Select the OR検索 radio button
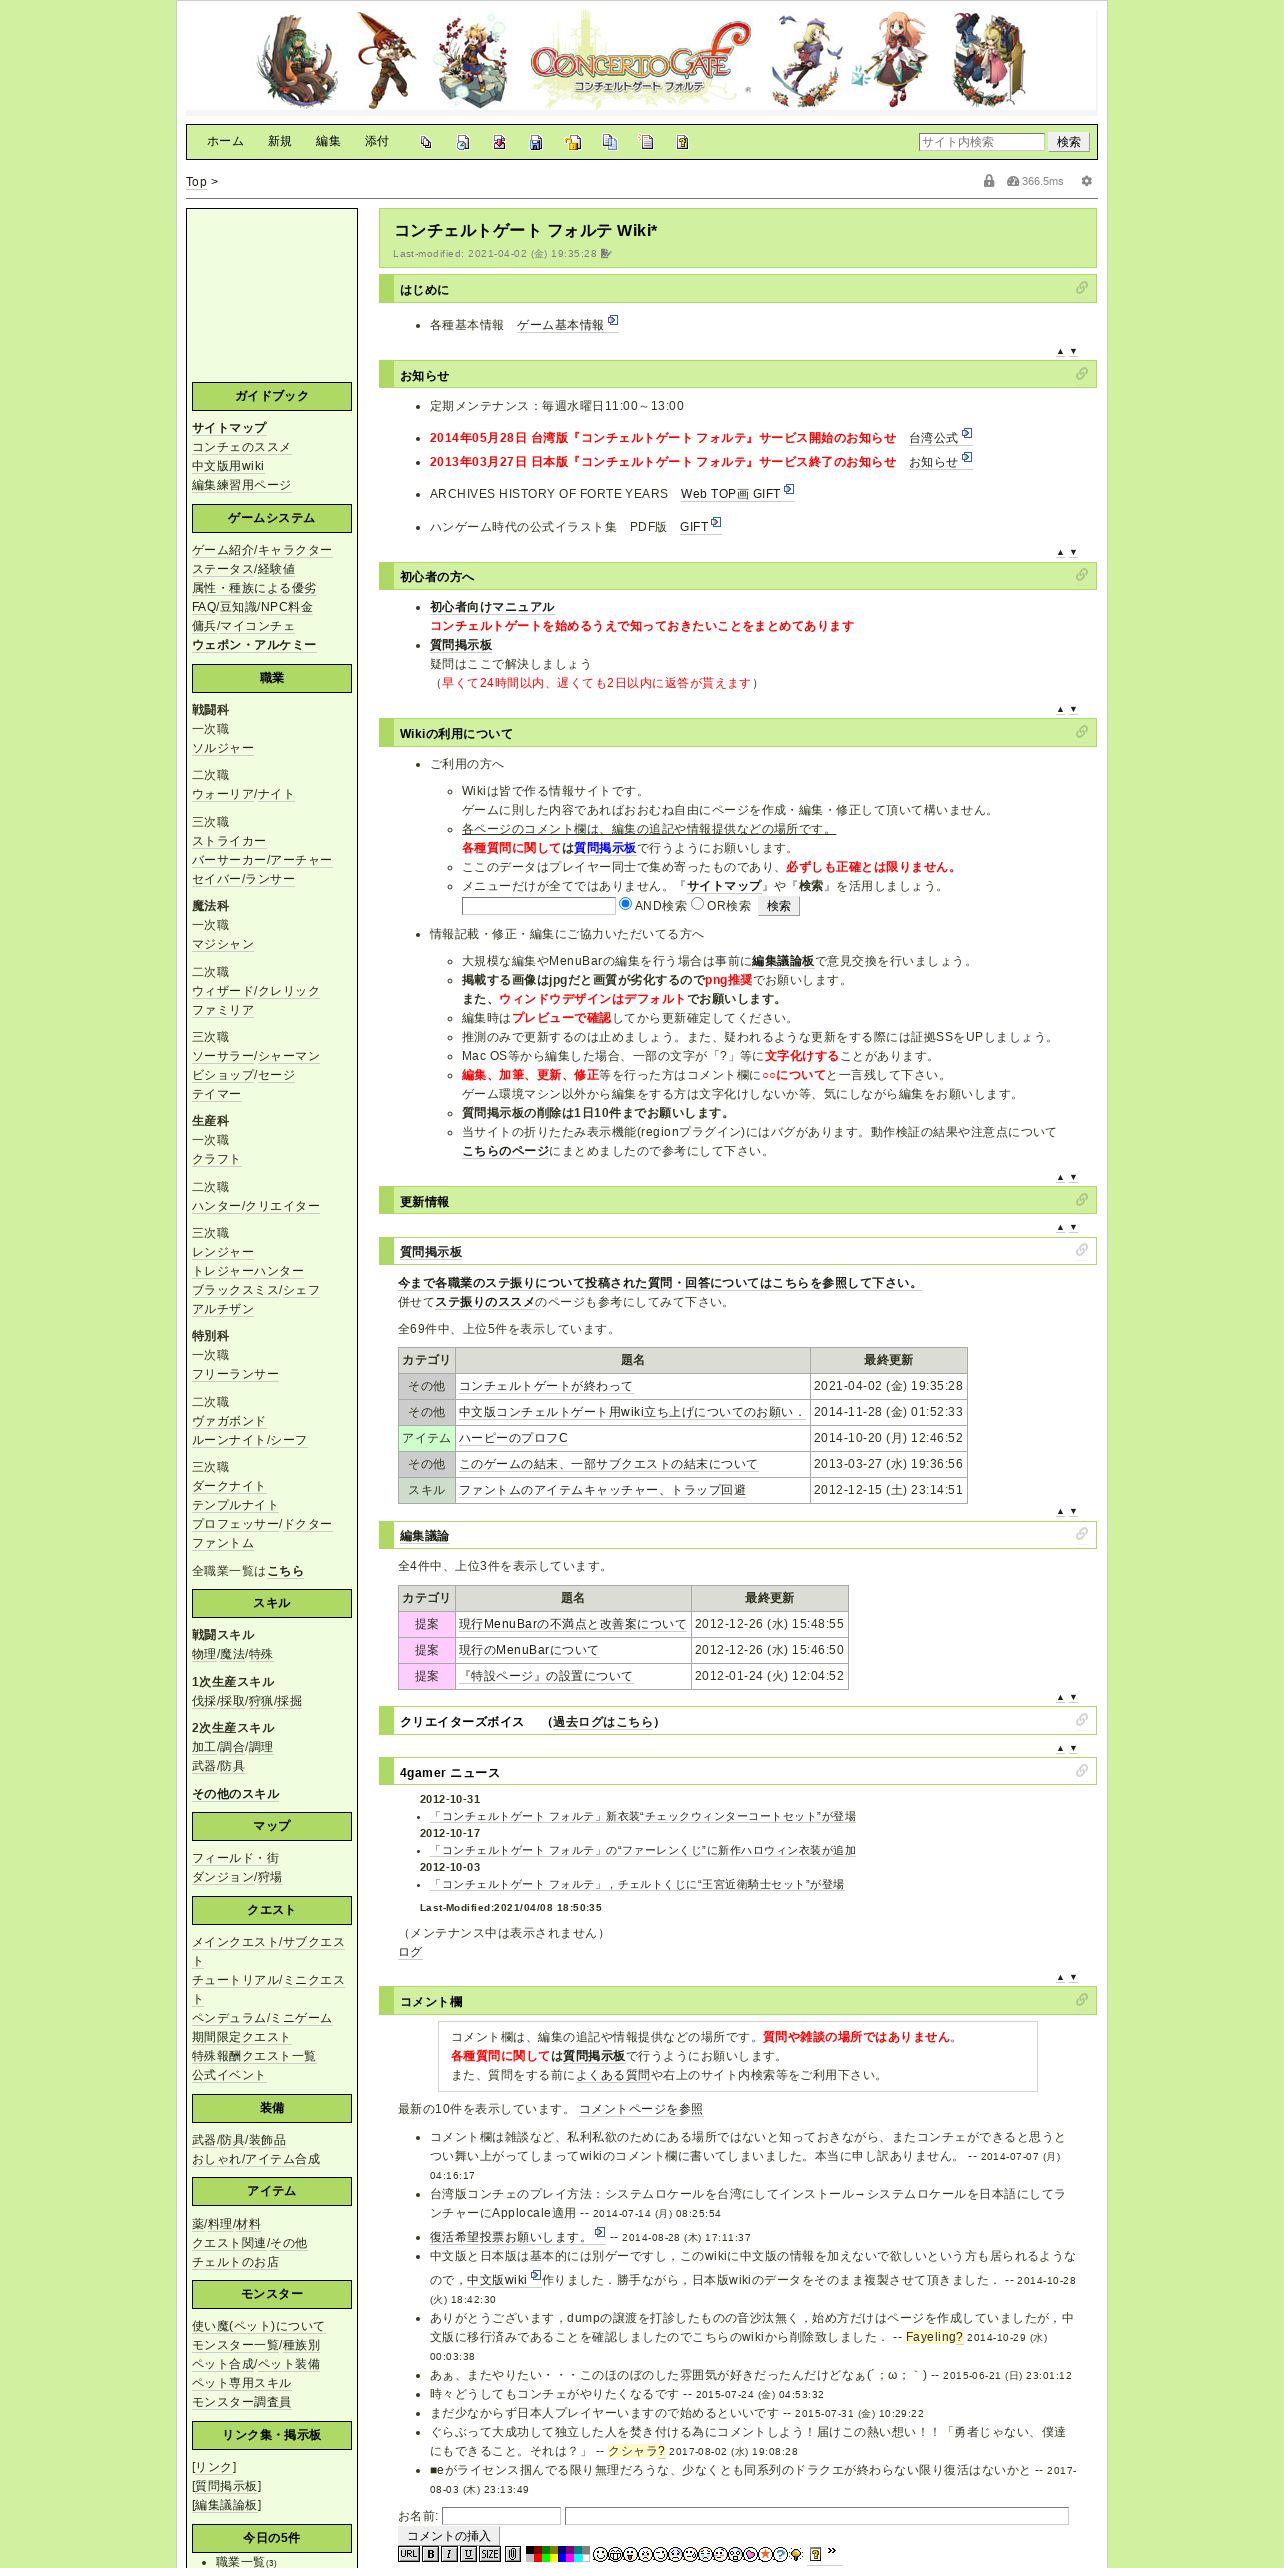Image resolution: width=1284 pixels, height=2568 pixels. click(x=697, y=904)
